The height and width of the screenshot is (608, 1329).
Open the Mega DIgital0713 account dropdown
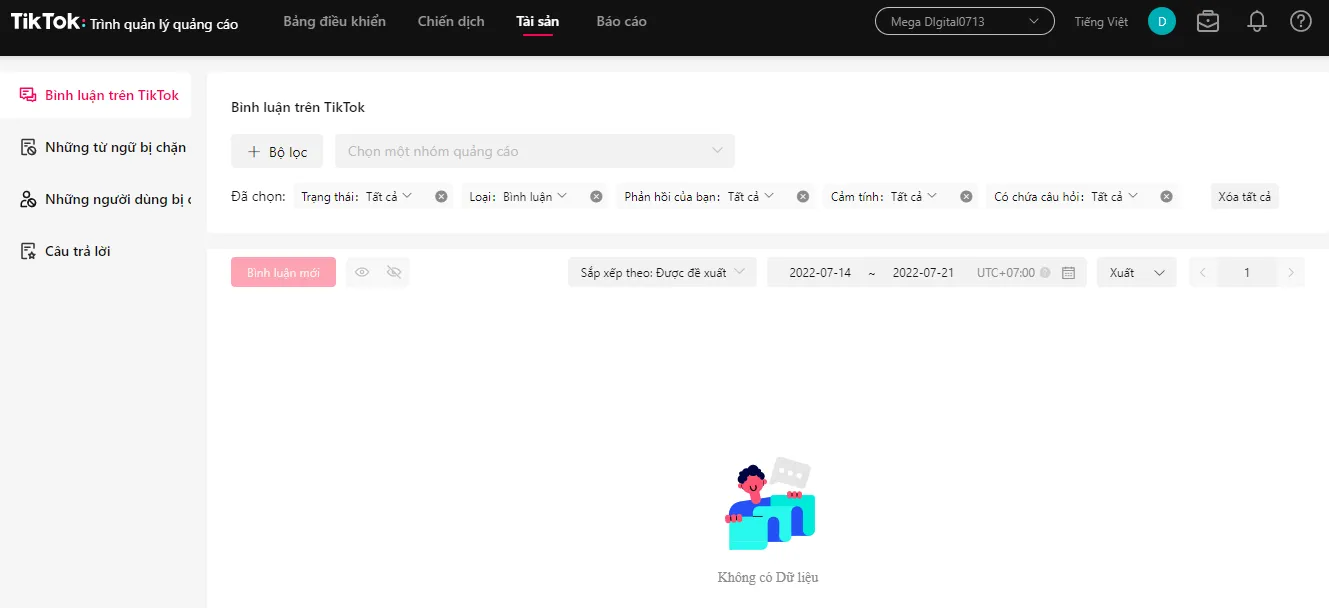click(965, 21)
